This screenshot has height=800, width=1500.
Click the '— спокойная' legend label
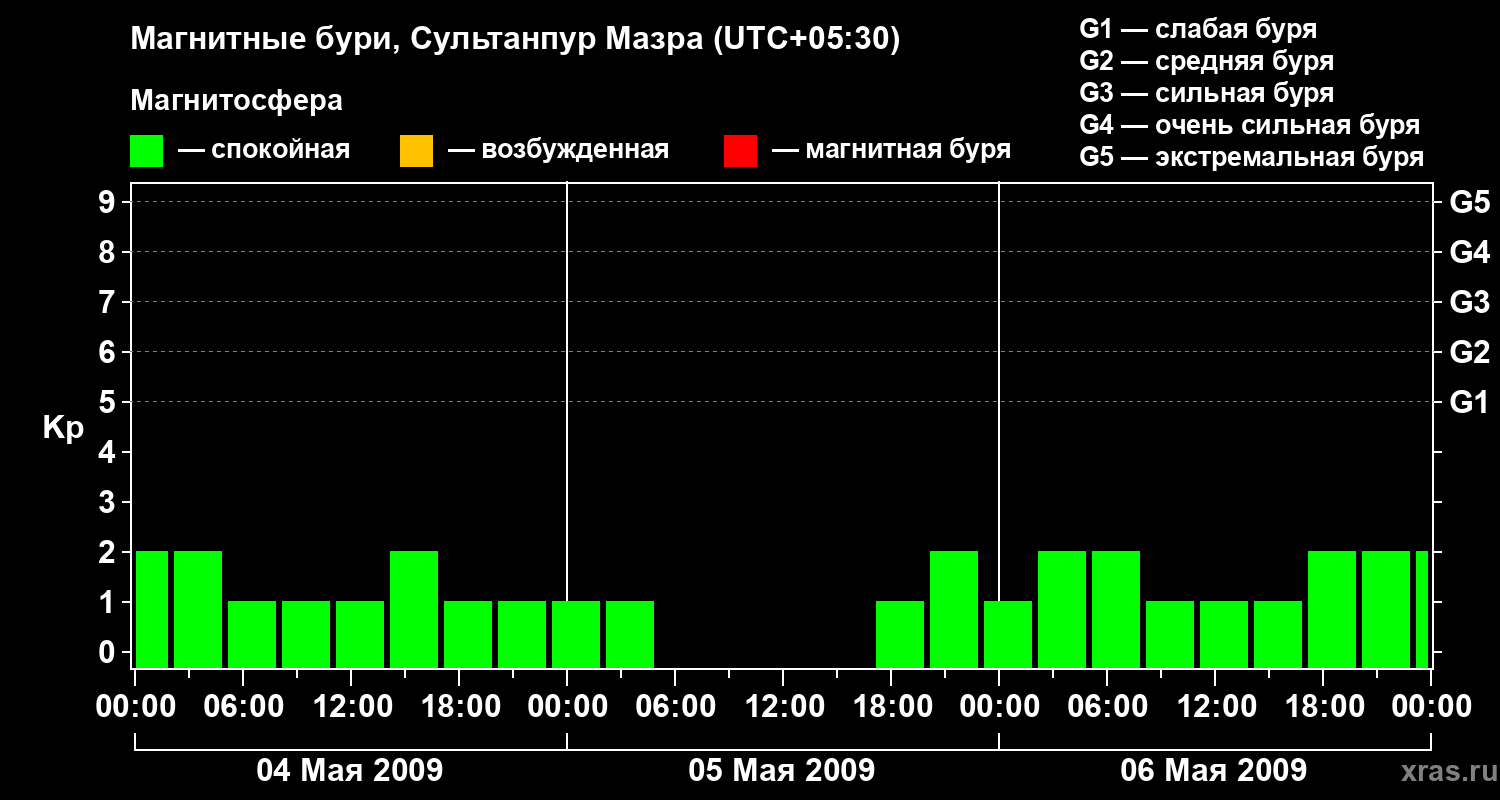[x=264, y=150]
